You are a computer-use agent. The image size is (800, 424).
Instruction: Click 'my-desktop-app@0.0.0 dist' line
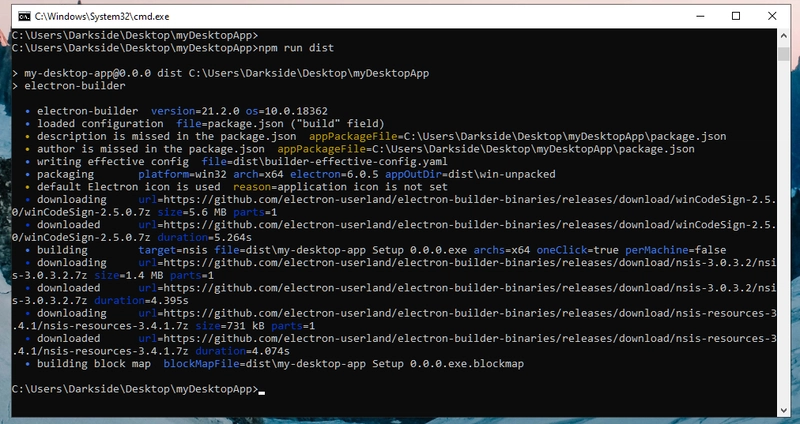tap(220, 73)
